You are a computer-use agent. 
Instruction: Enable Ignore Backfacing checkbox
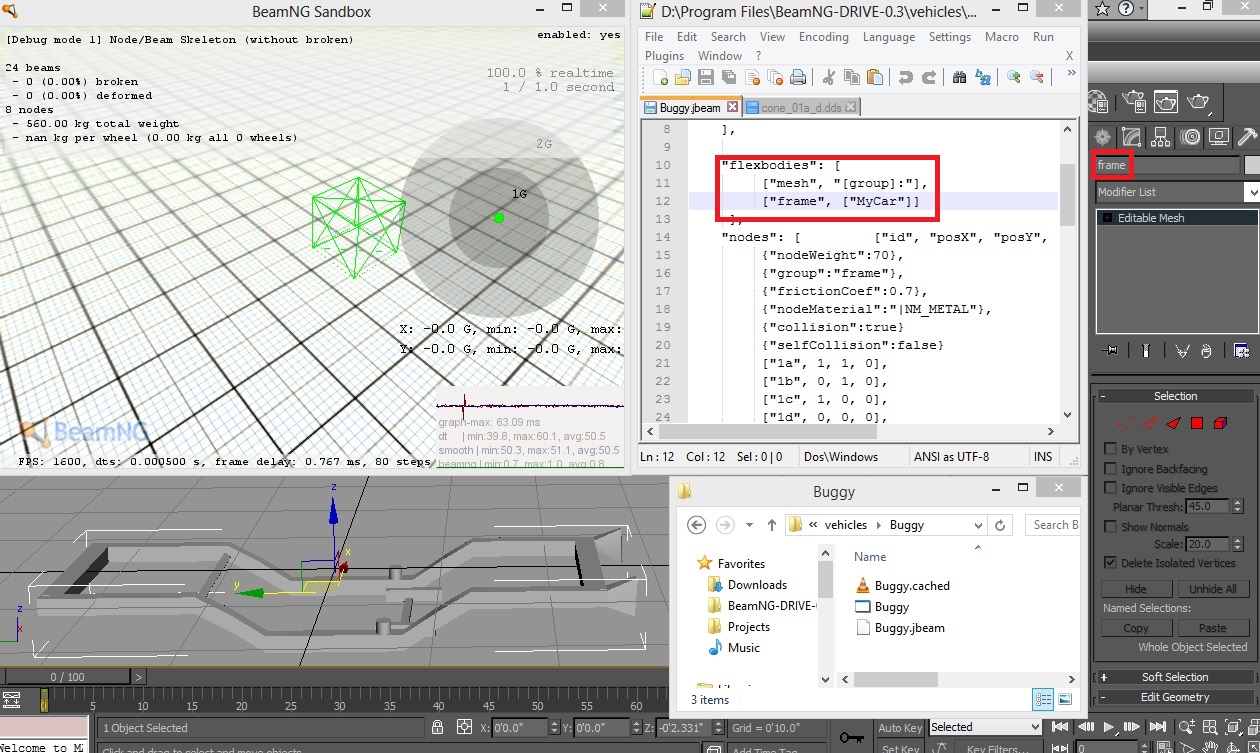pos(1110,468)
